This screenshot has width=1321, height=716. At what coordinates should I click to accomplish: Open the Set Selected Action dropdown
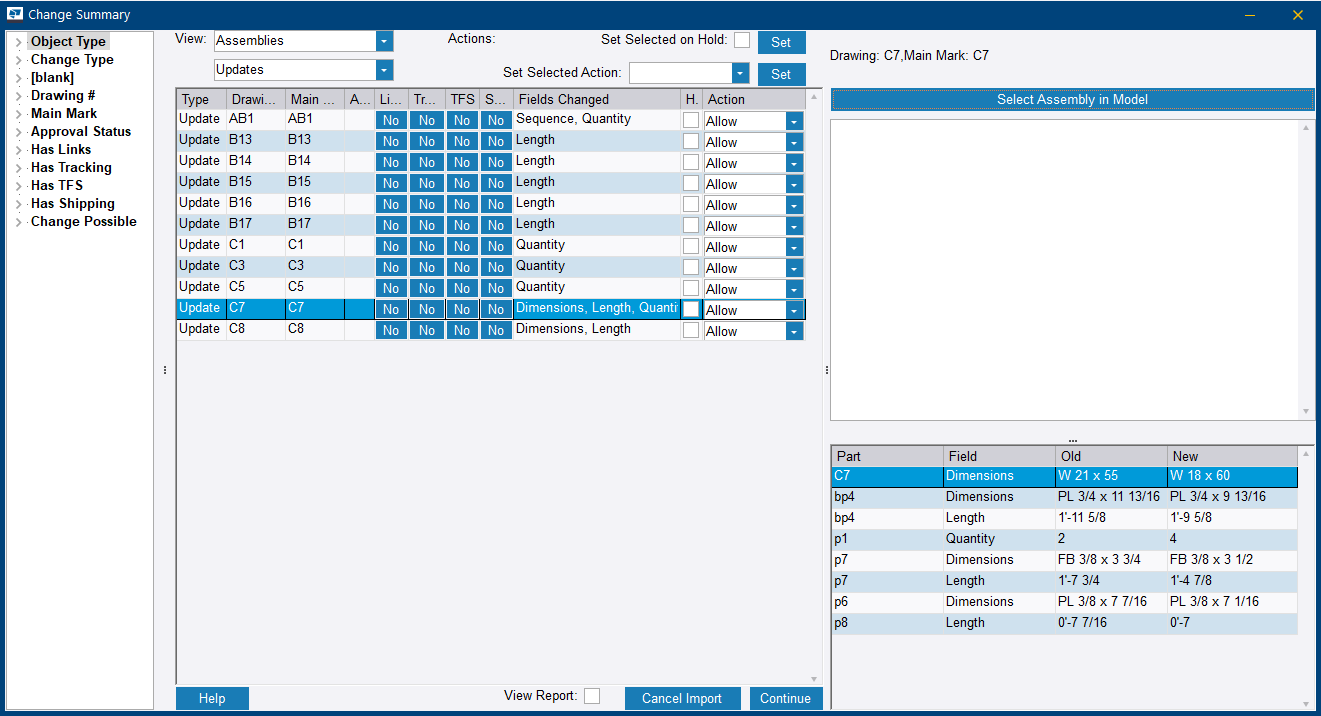(x=739, y=73)
